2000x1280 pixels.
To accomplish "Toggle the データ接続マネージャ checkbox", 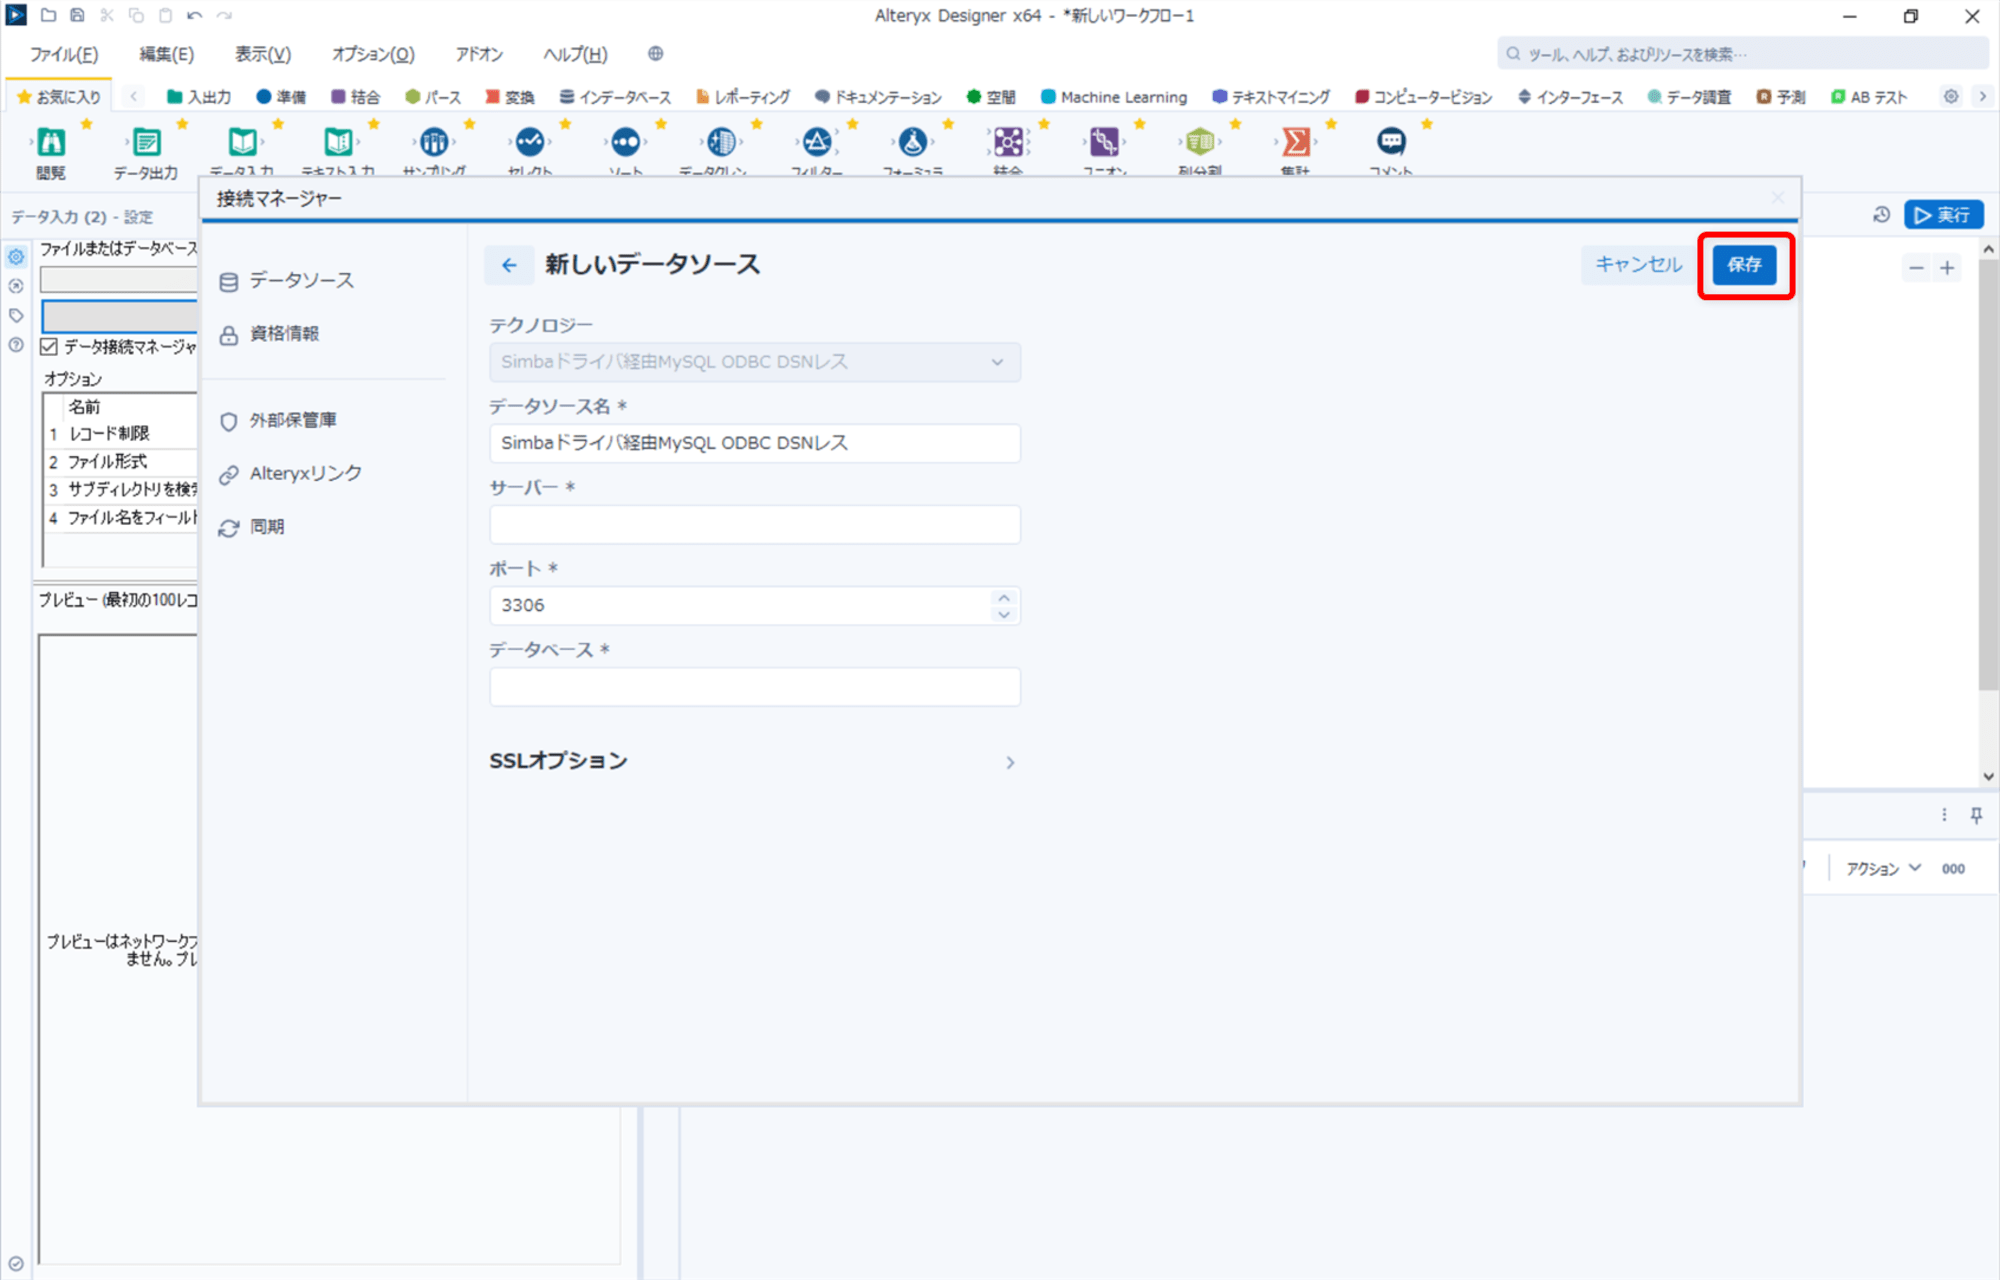I will pos(49,347).
